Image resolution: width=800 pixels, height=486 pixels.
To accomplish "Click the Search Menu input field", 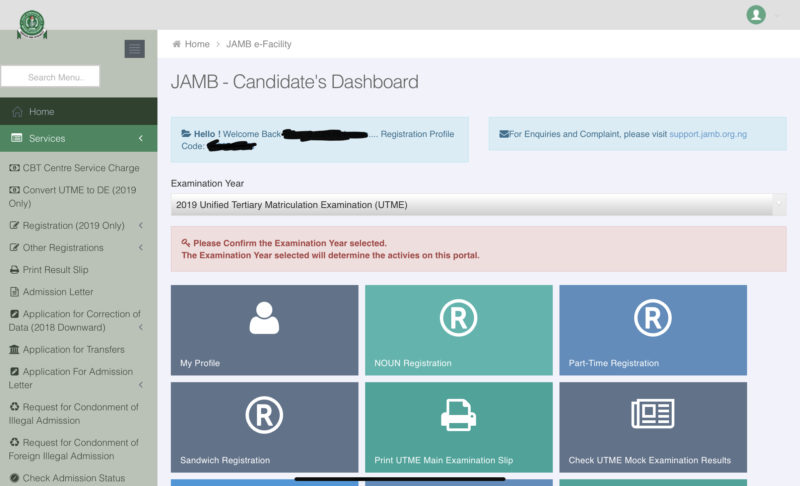I will (50, 76).
